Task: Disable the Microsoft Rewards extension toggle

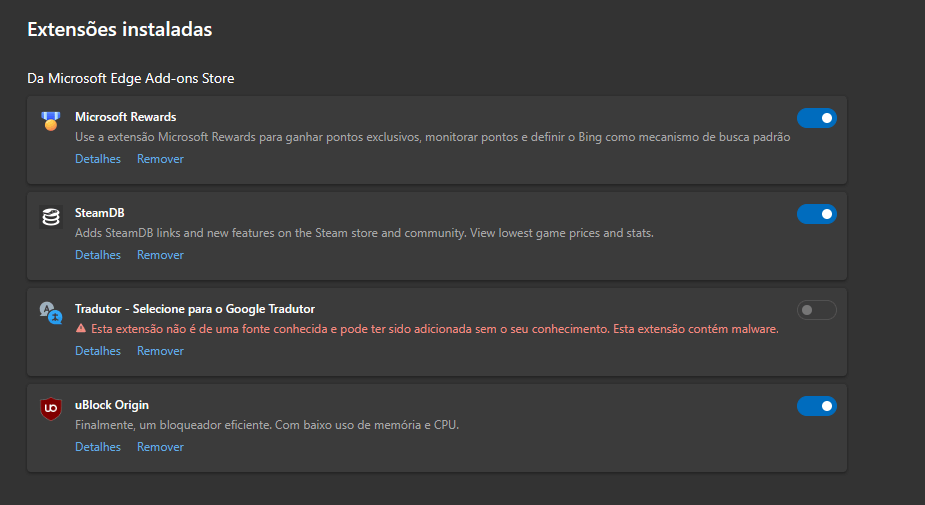Action: coord(816,118)
